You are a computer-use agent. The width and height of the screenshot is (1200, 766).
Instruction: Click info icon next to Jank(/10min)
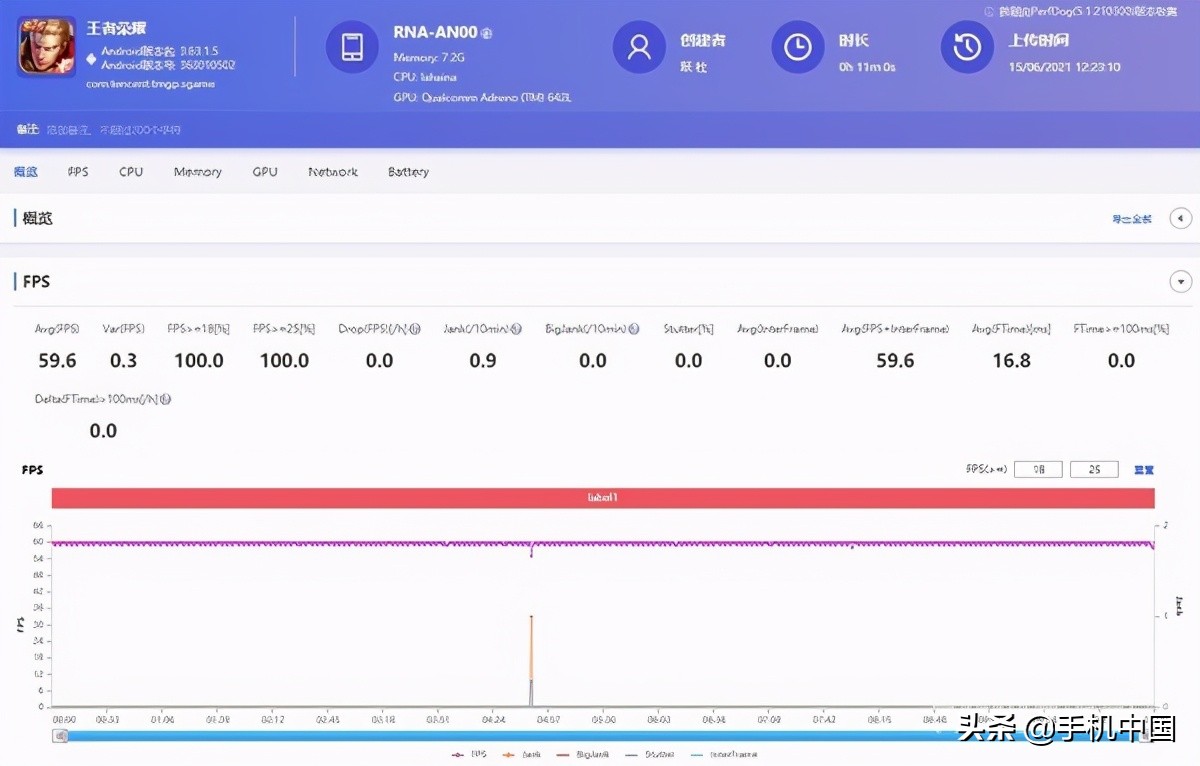516,329
